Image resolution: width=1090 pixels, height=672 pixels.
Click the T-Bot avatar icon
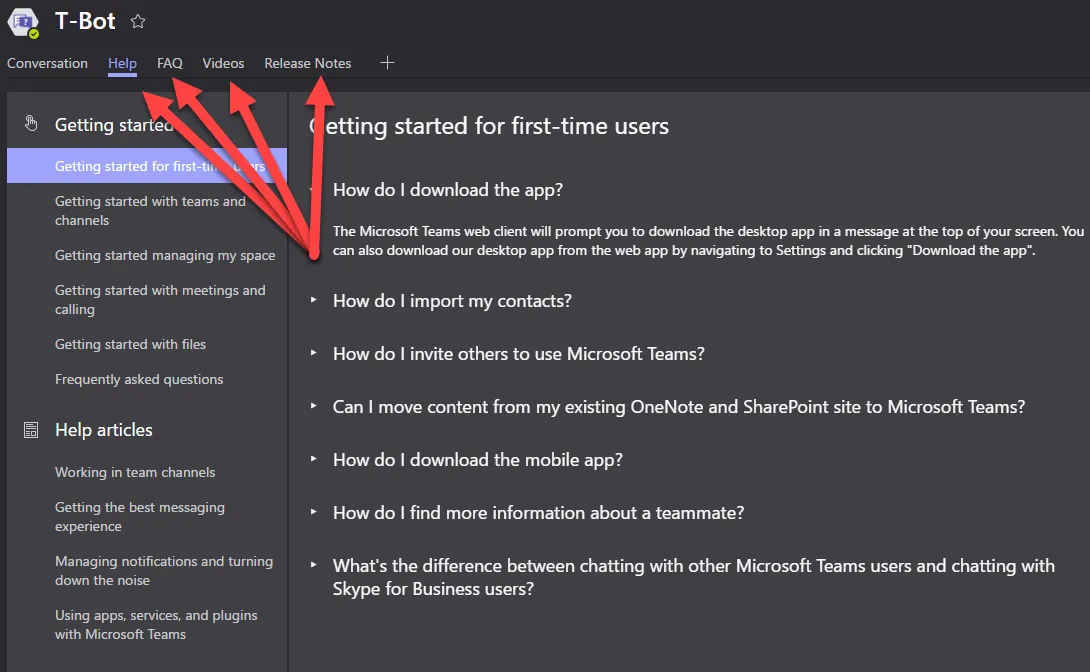(x=22, y=22)
